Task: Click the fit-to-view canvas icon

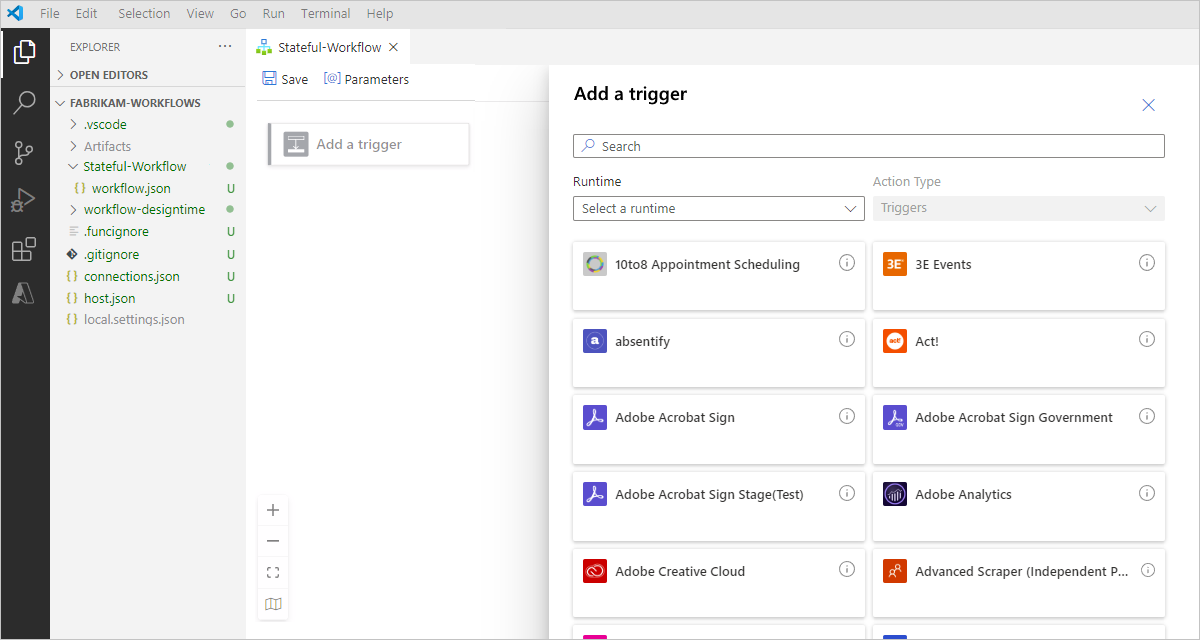Action: click(273, 572)
